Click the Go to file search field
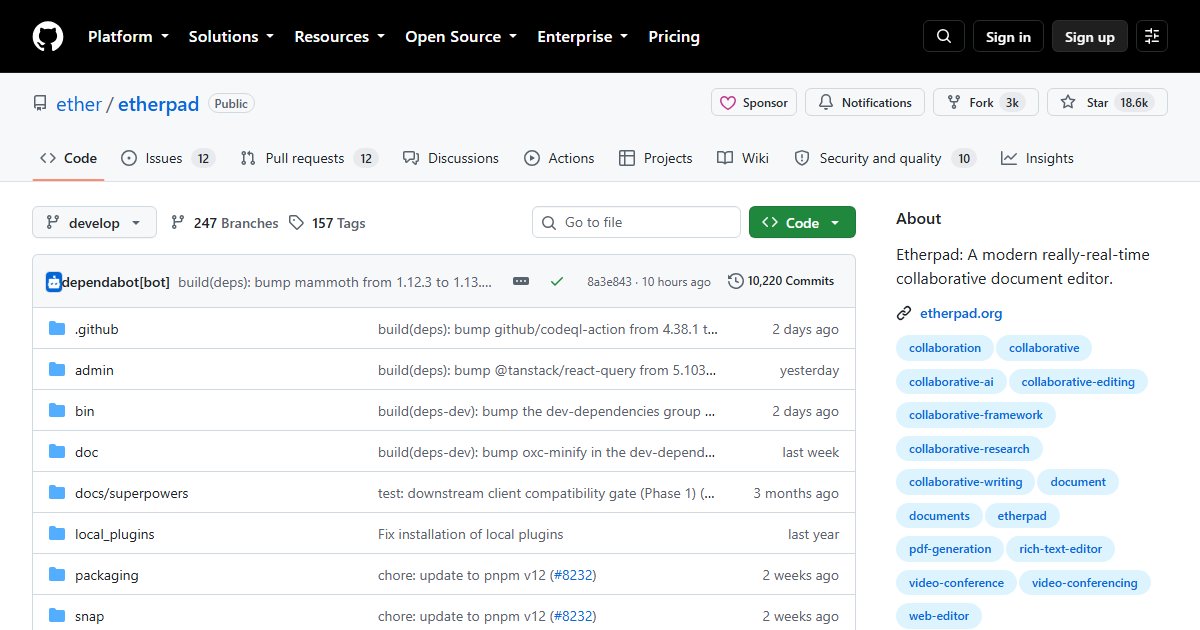This screenshot has width=1200, height=630. point(636,223)
